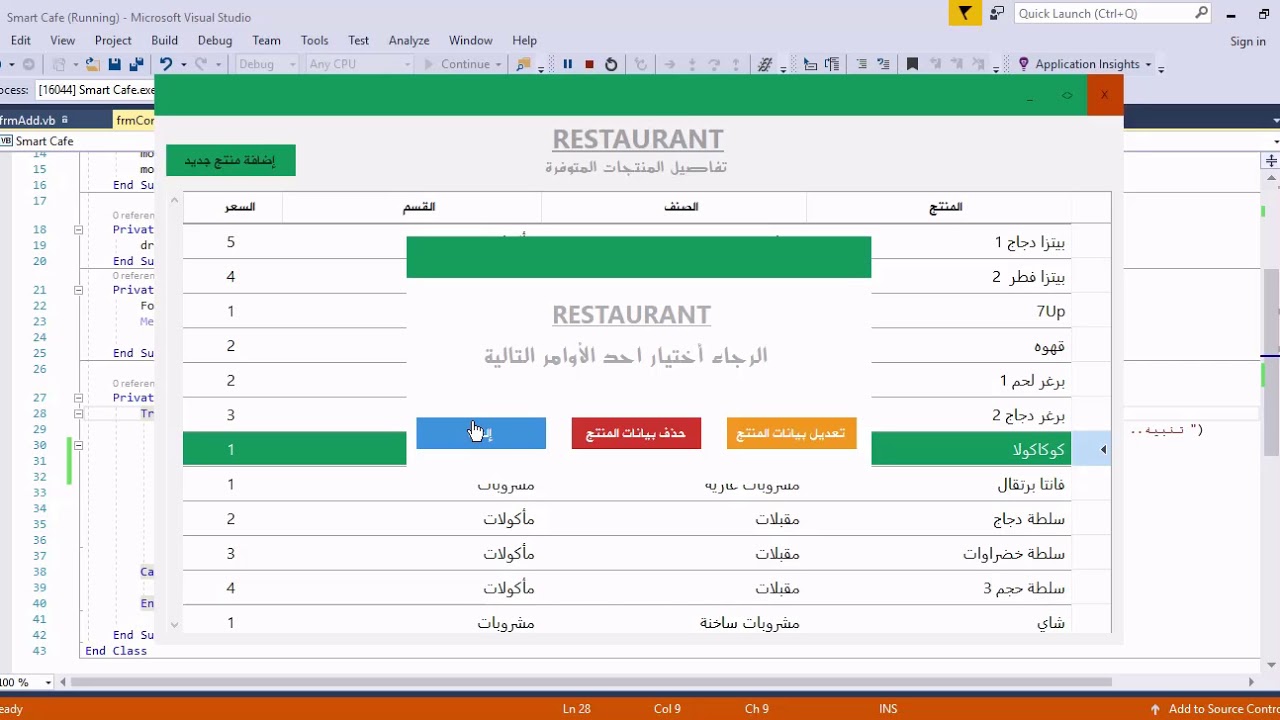Click the Step Out icon
This screenshot has height=720, width=1280.
(x=737, y=64)
